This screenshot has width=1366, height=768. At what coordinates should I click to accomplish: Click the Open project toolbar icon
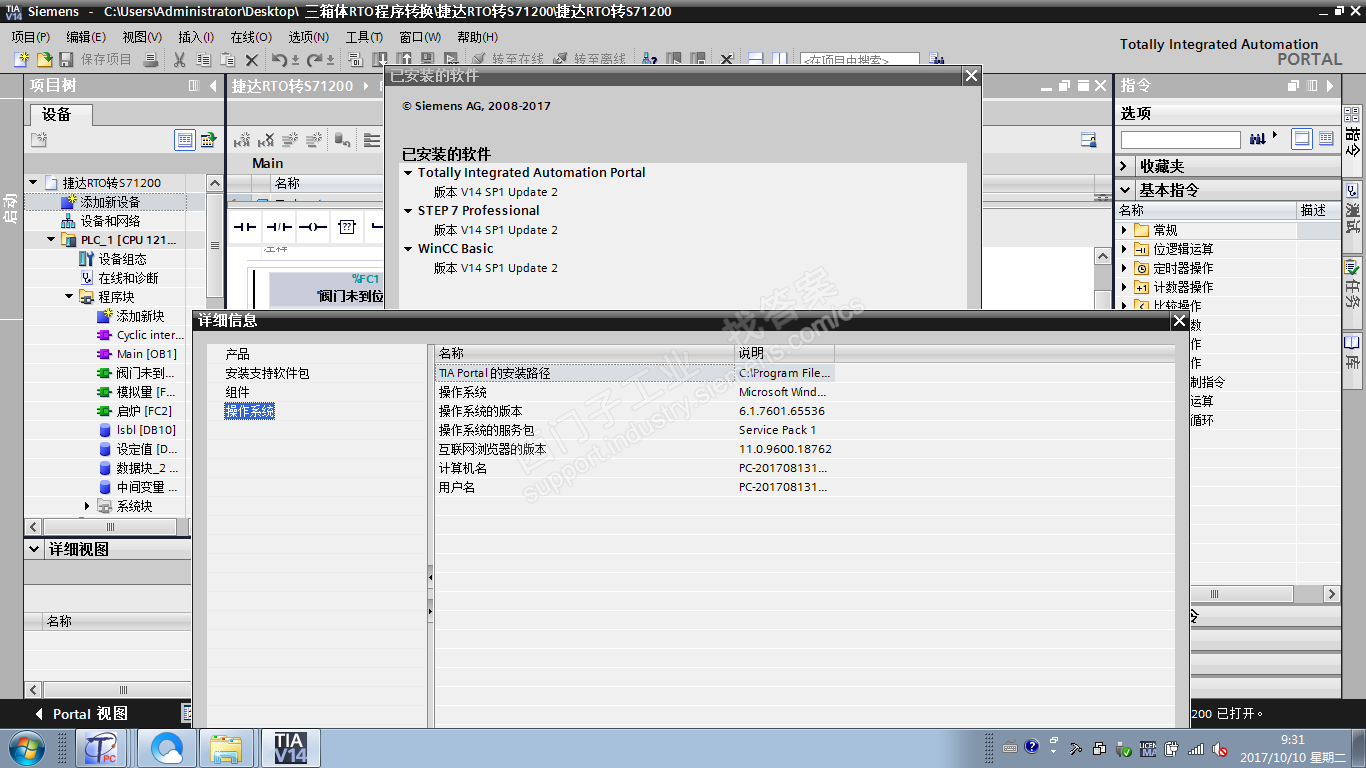(x=44, y=60)
